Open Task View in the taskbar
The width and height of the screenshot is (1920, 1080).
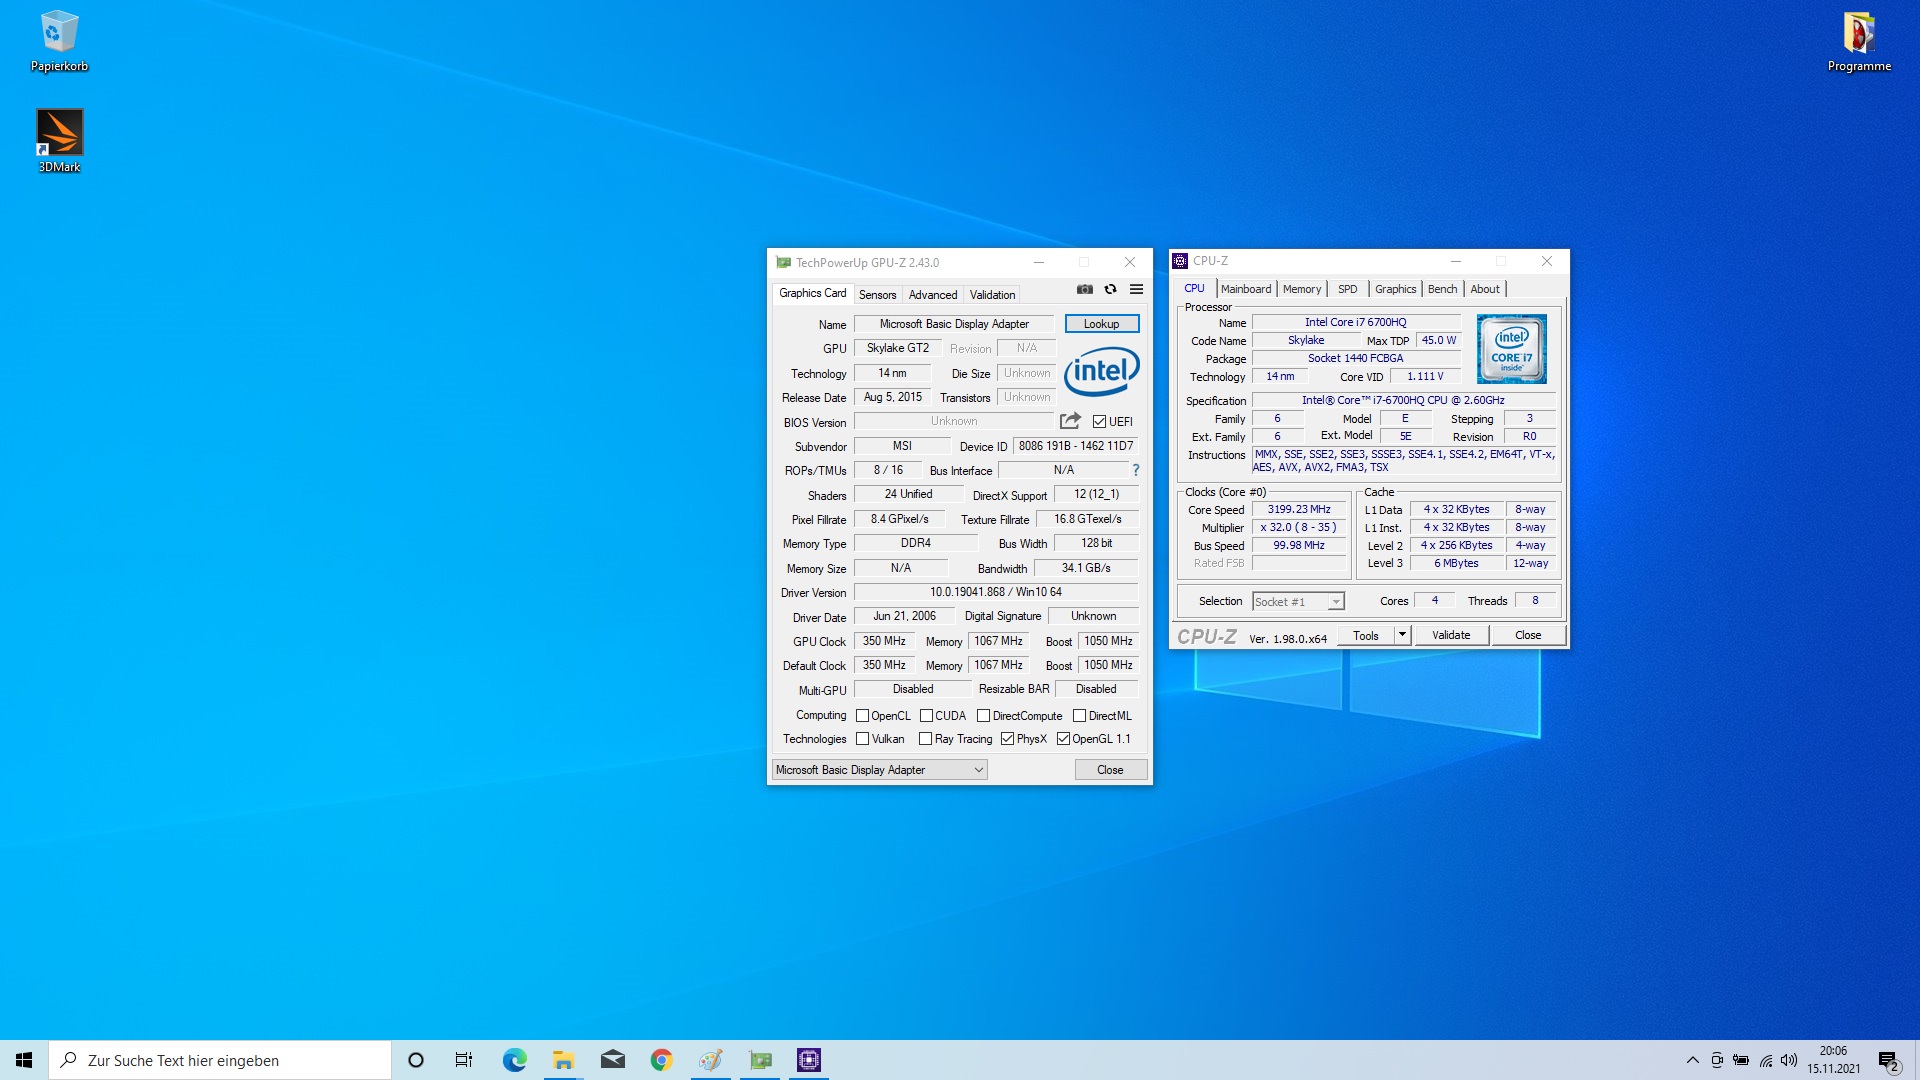tap(464, 1060)
